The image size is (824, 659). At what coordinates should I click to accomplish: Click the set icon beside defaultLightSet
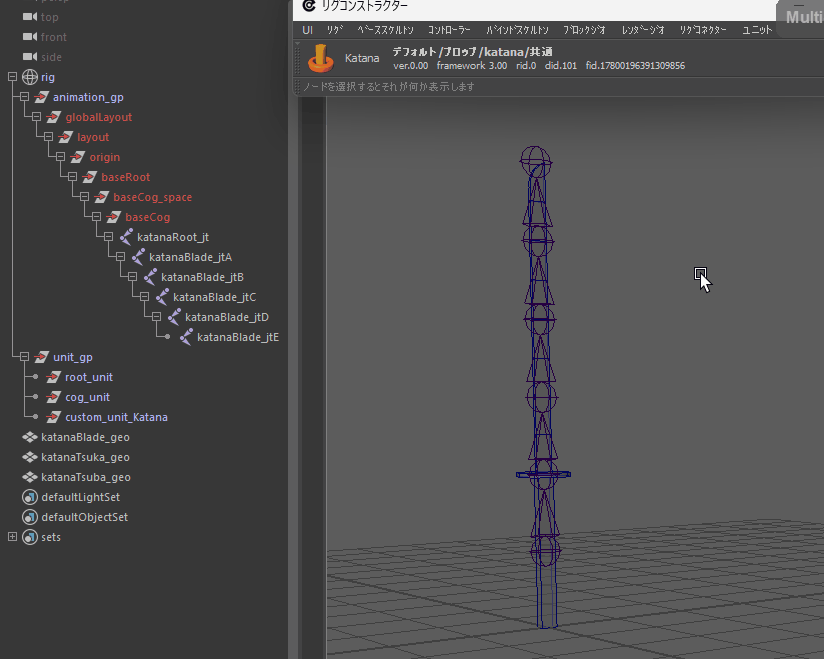(x=30, y=497)
